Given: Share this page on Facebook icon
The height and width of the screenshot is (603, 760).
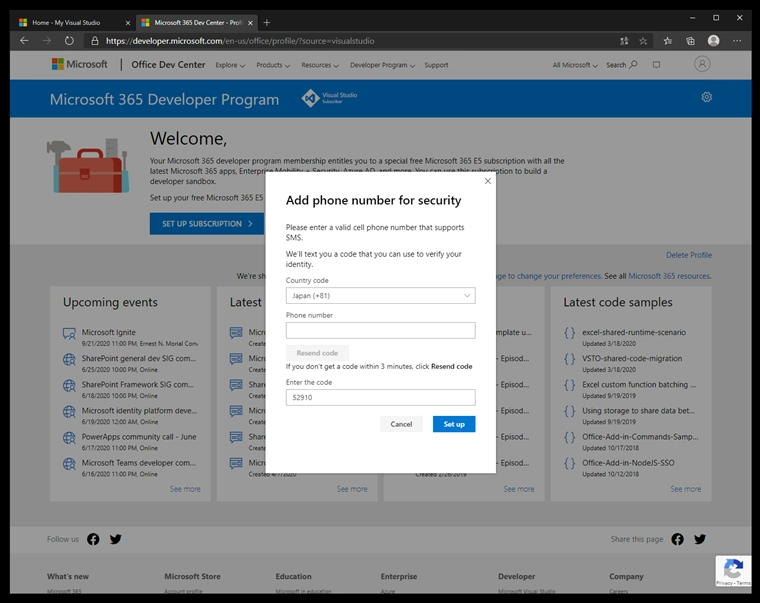Looking at the screenshot, I should pos(678,539).
